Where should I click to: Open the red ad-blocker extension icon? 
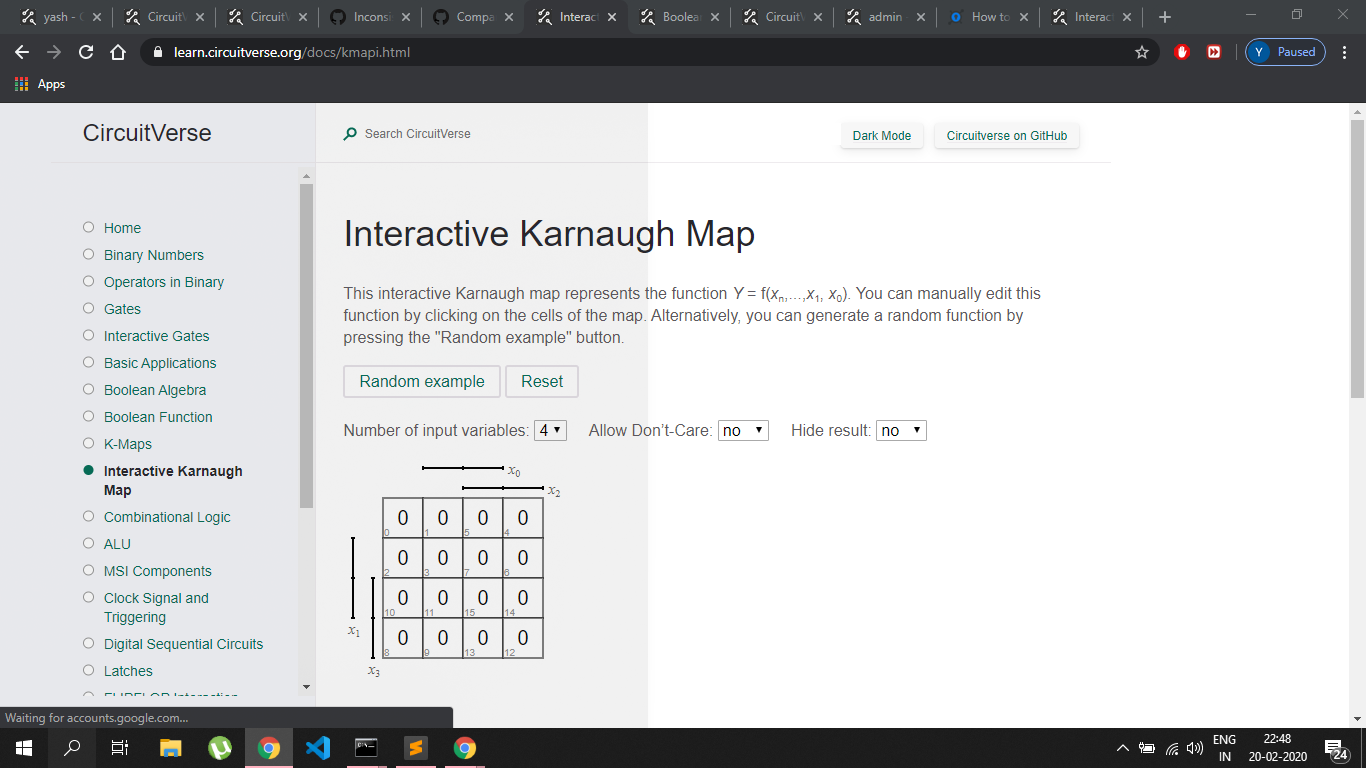click(1182, 52)
